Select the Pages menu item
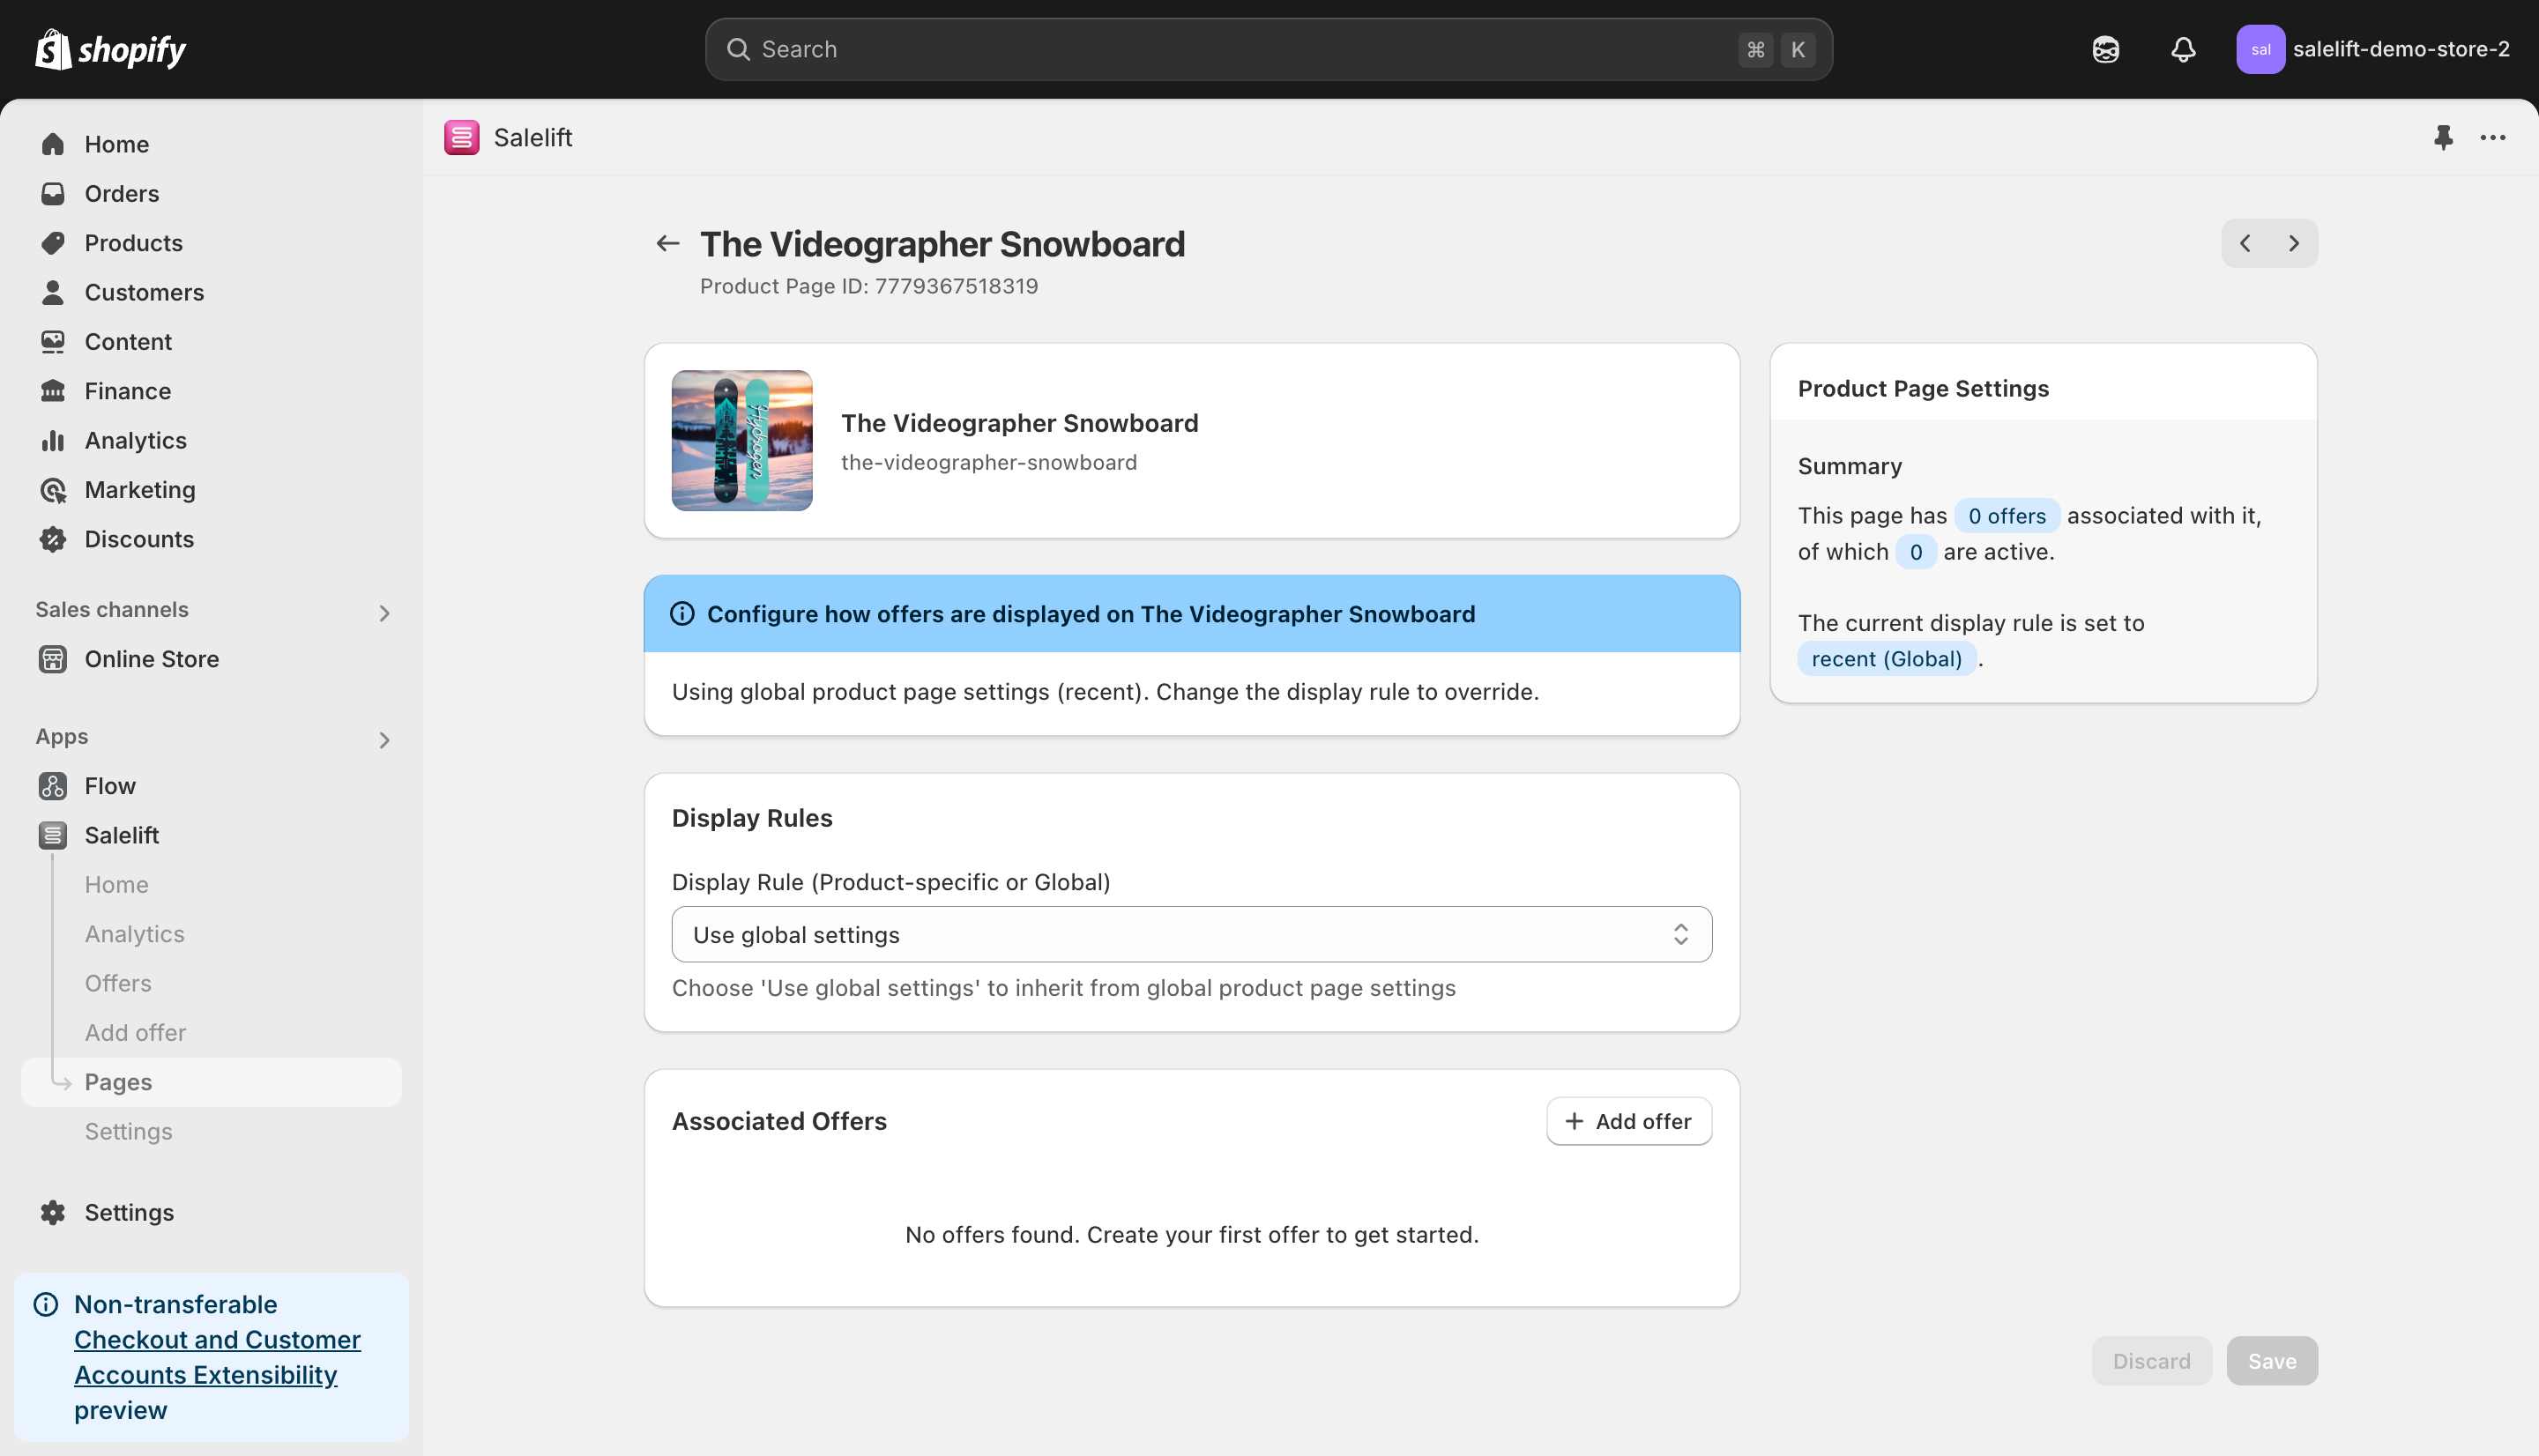The image size is (2539, 1456). tap(211, 1082)
